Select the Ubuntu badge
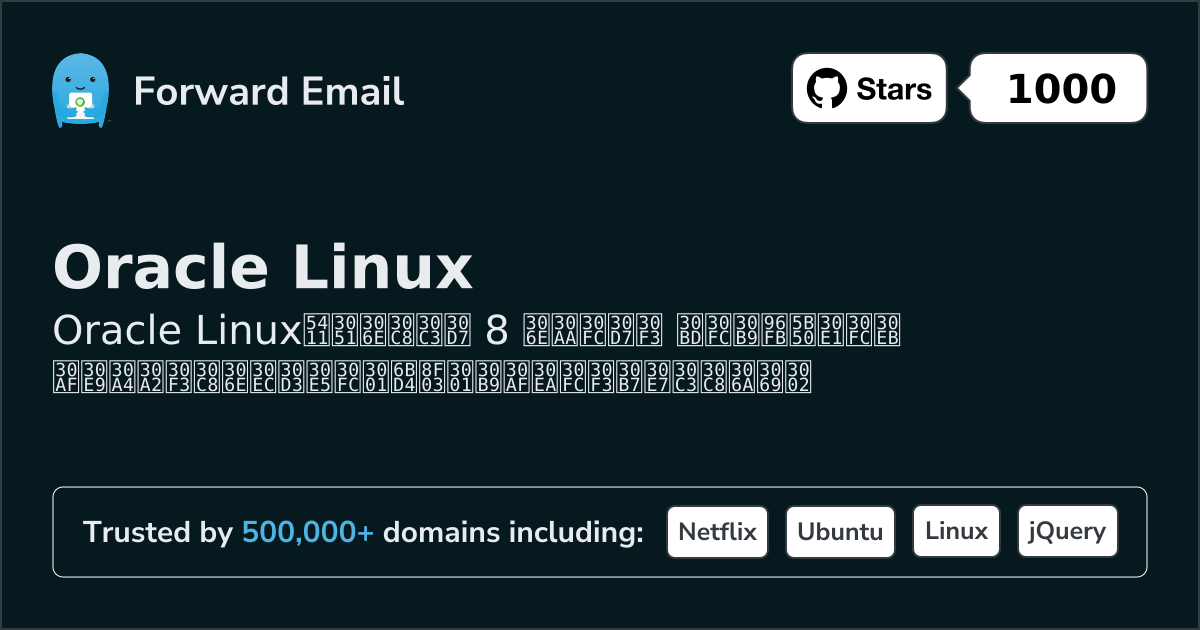This screenshot has width=1200, height=630. coord(840,532)
